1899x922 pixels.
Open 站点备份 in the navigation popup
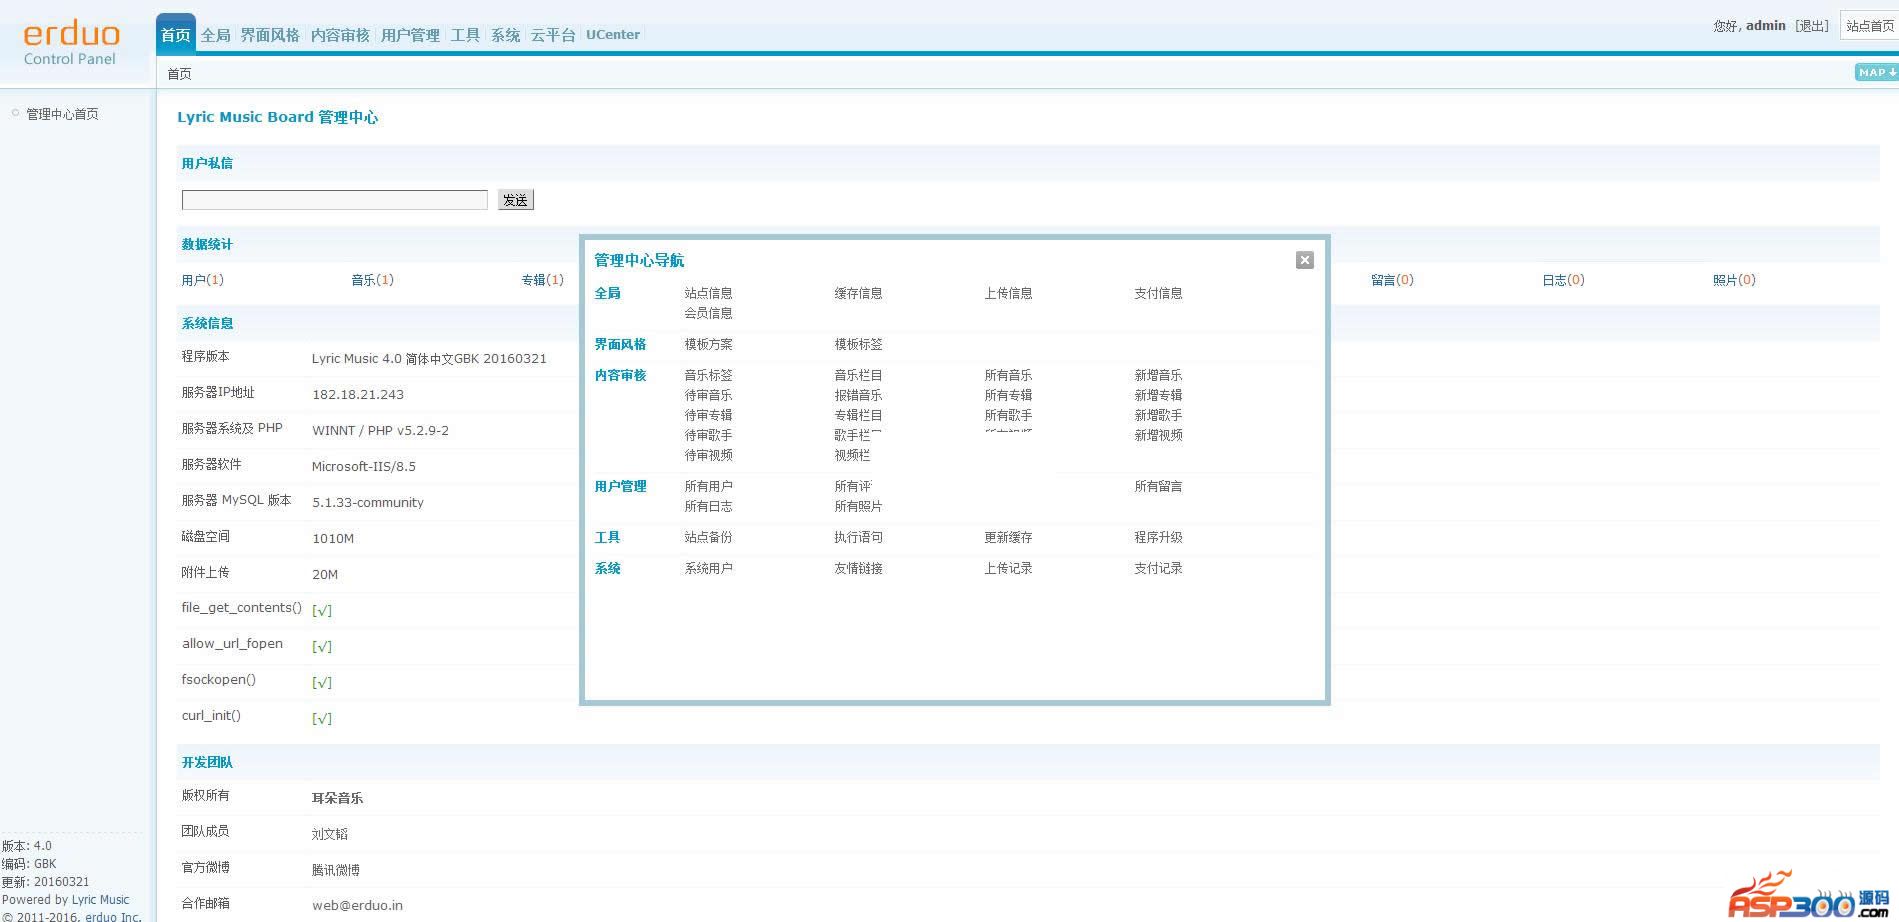click(x=708, y=537)
